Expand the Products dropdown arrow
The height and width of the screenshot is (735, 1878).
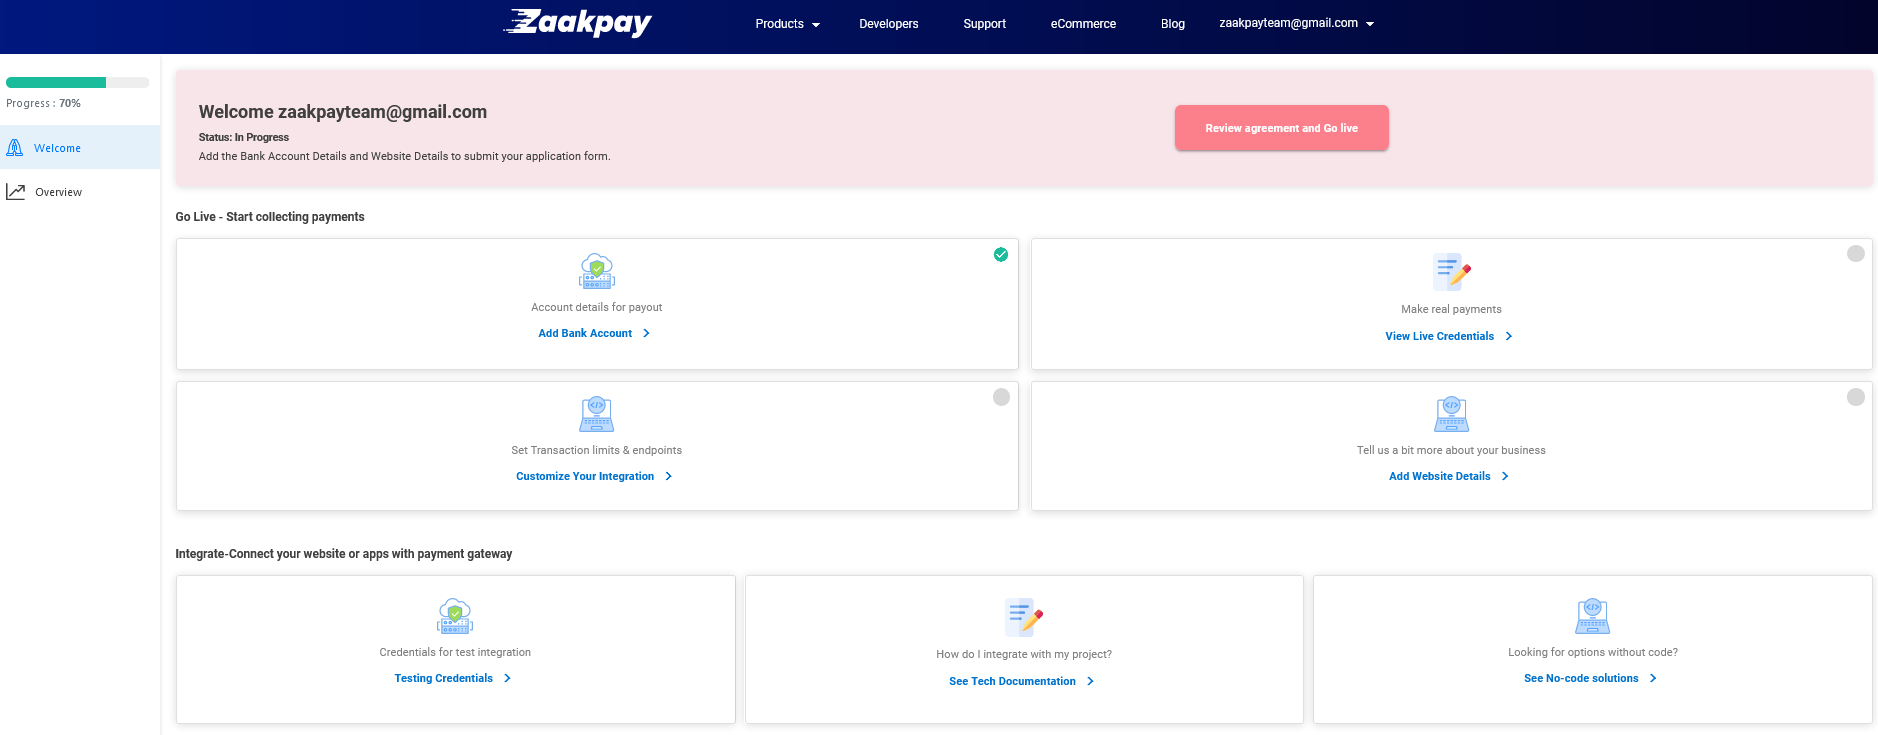pos(816,25)
